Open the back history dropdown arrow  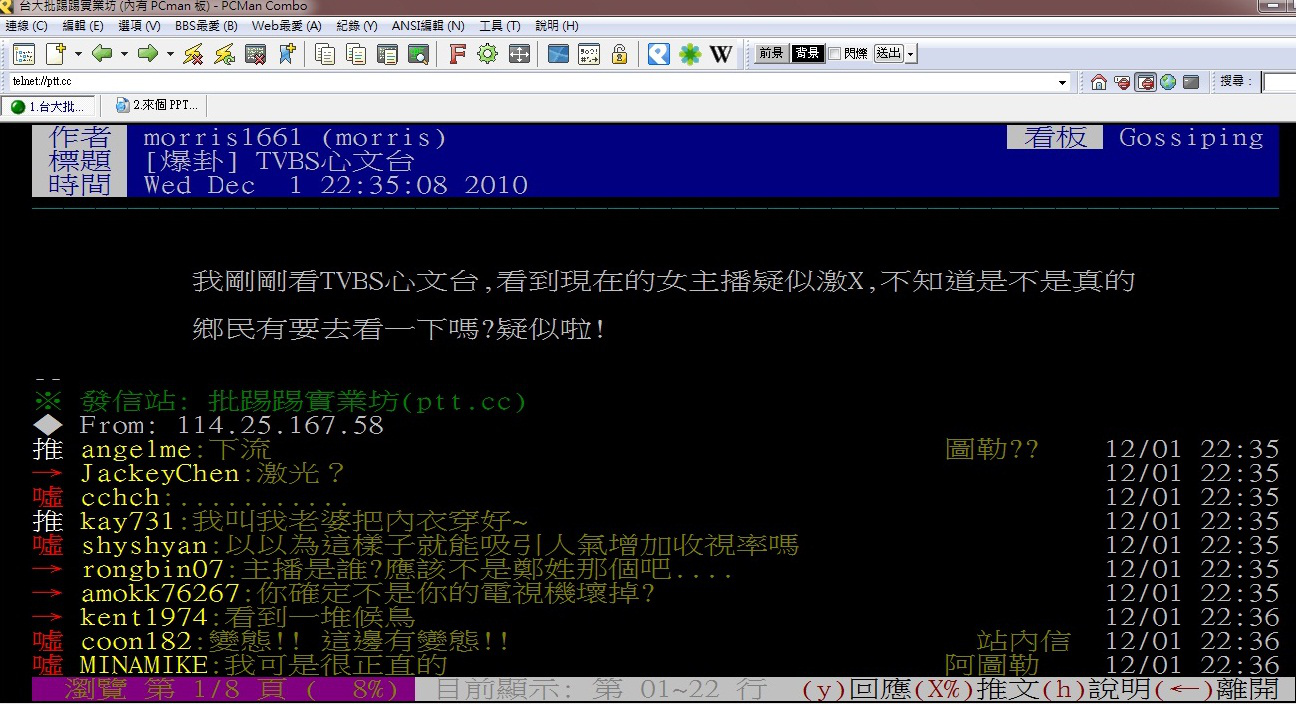pos(124,54)
